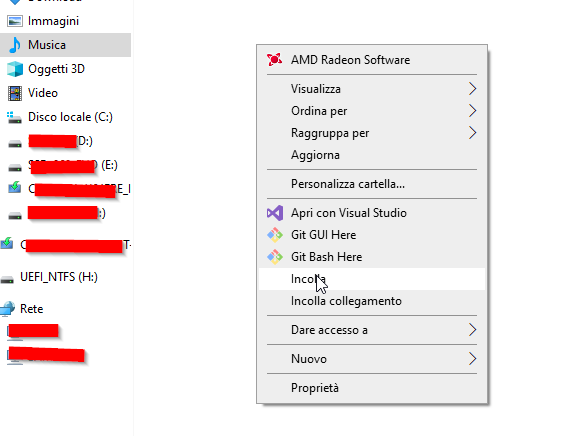Click the Oggetti 3D cube icon
576x436 pixels.
pyautogui.click(x=15, y=69)
